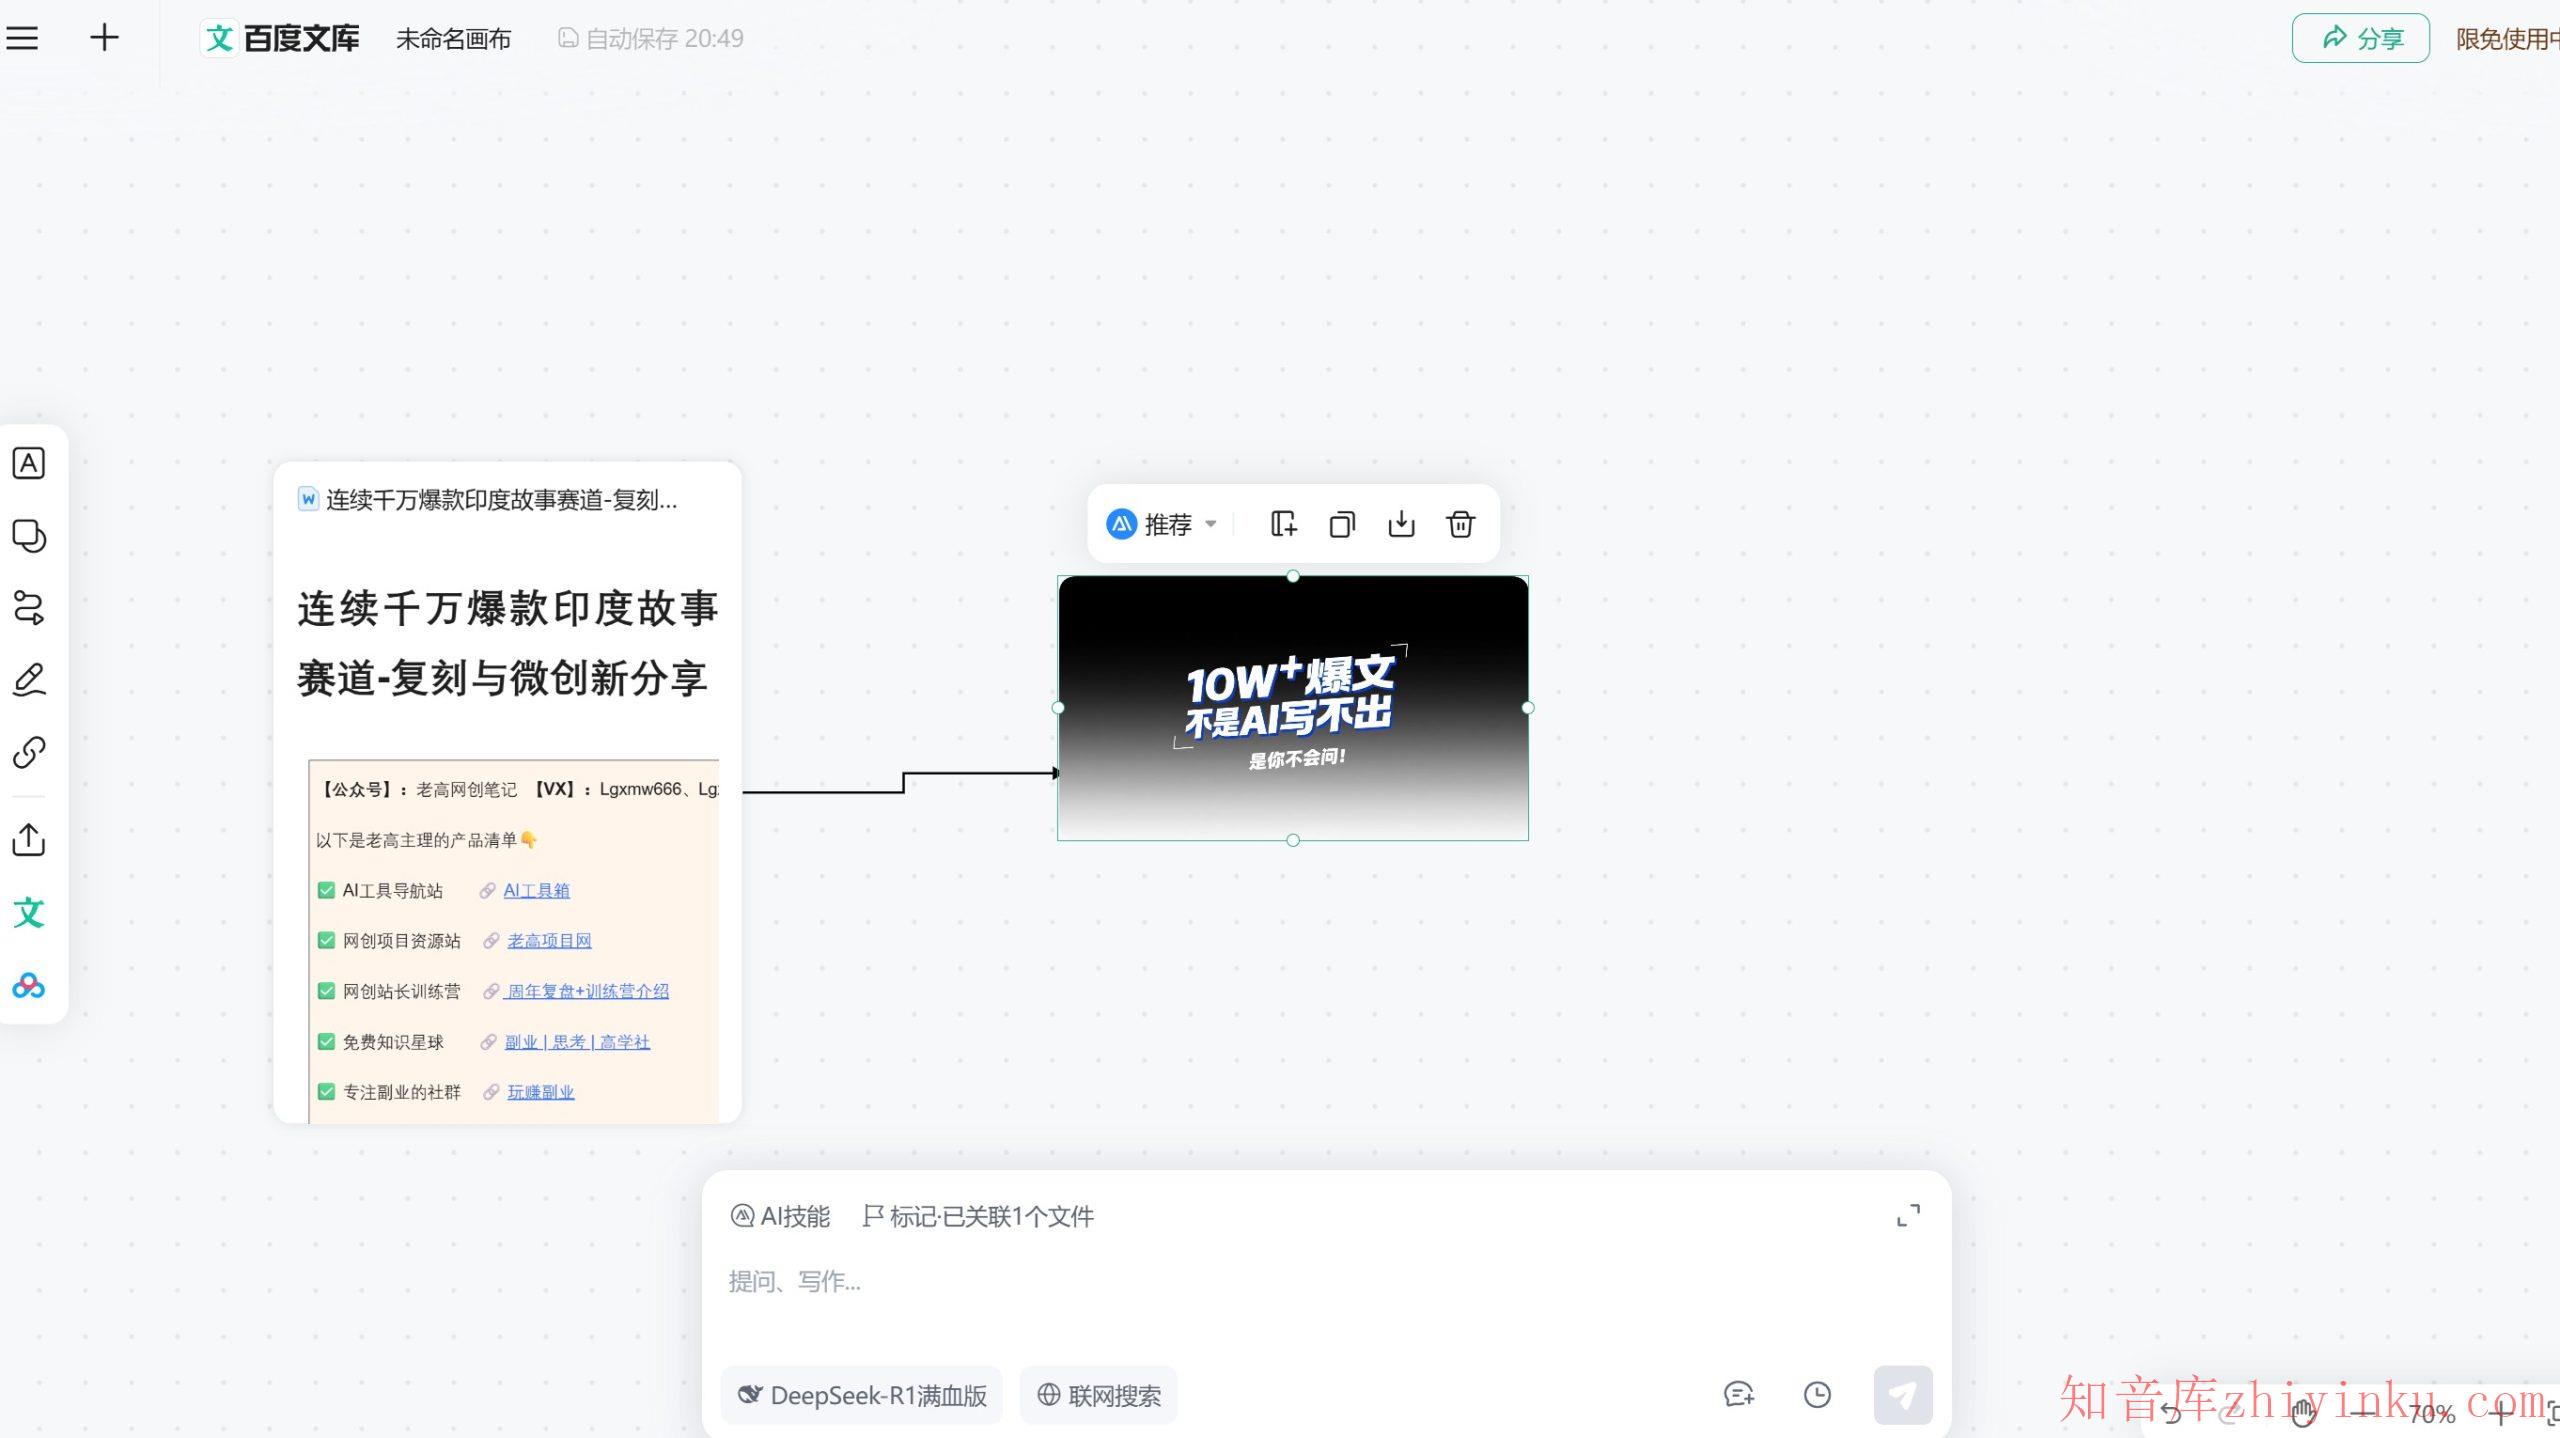Toggle the 网创项目资源站 checkbox
This screenshot has height=1438, width=2560.
[326, 940]
